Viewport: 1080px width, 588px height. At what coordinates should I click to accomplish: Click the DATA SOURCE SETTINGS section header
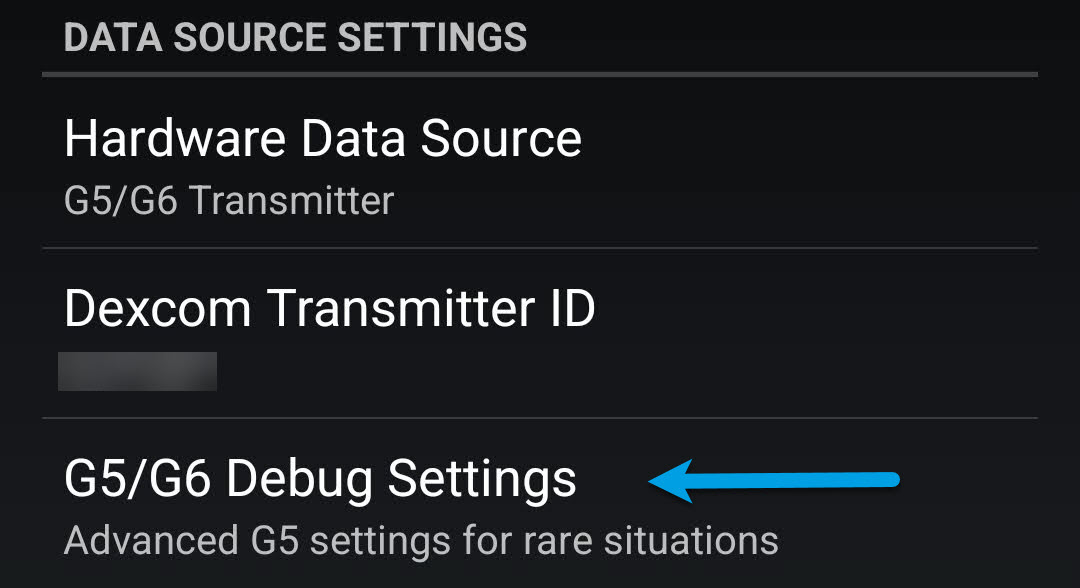[x=297, y=37]
